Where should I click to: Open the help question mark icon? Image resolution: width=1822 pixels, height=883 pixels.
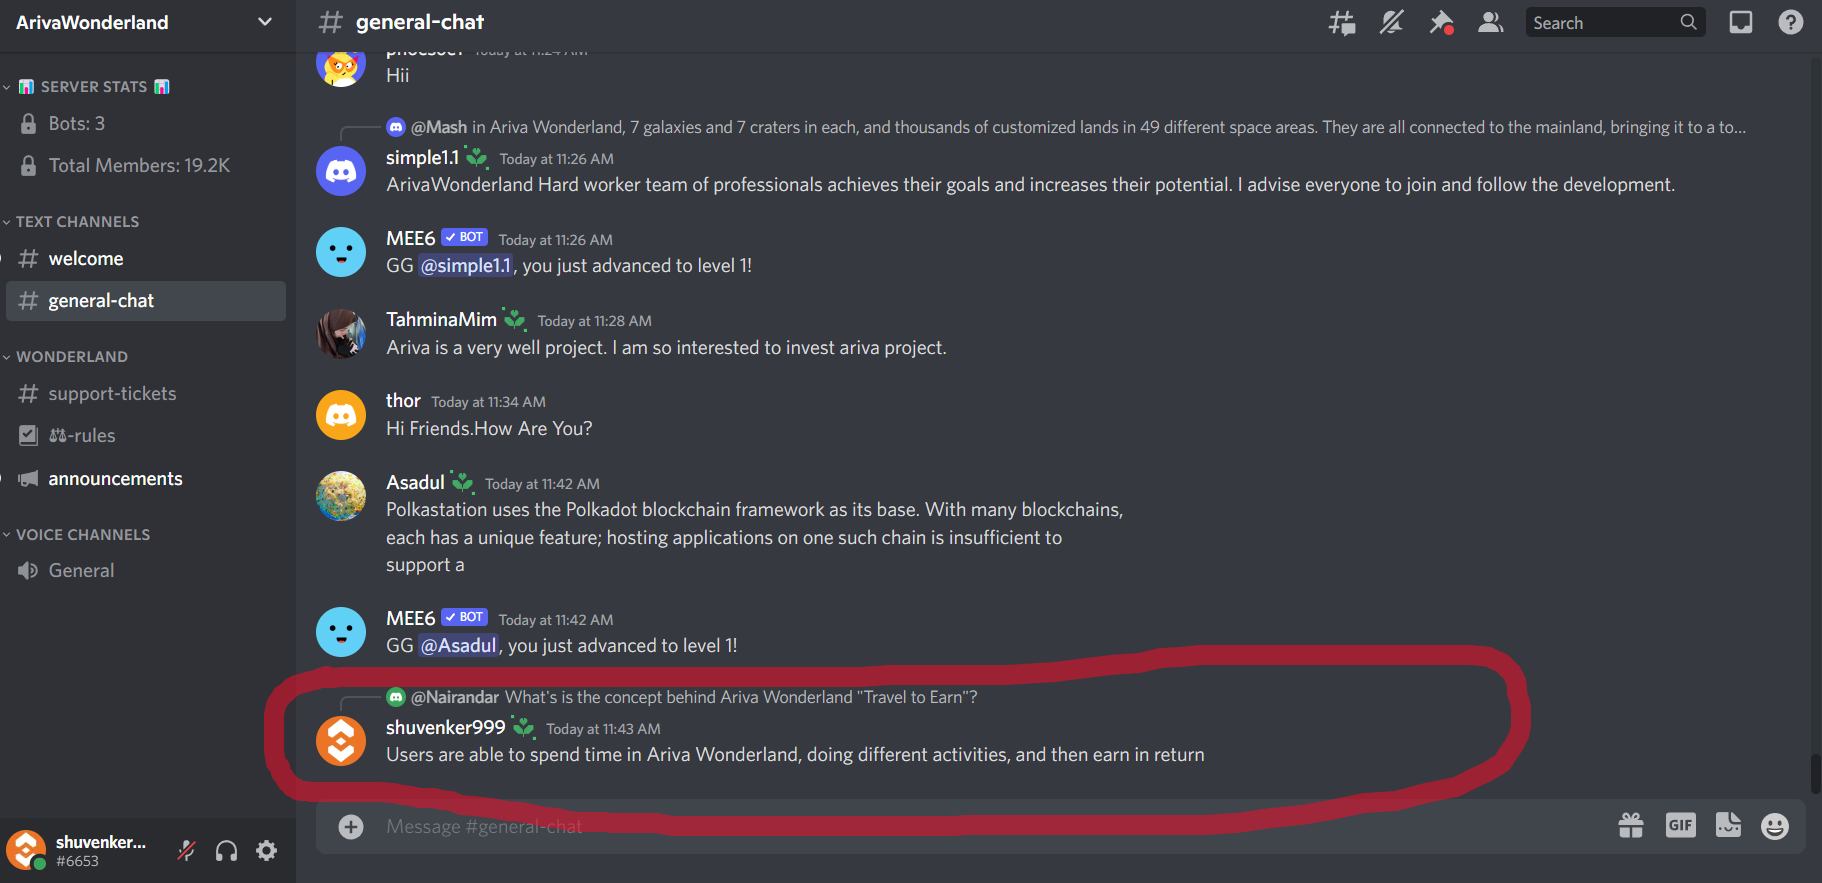pos(1790,22)
